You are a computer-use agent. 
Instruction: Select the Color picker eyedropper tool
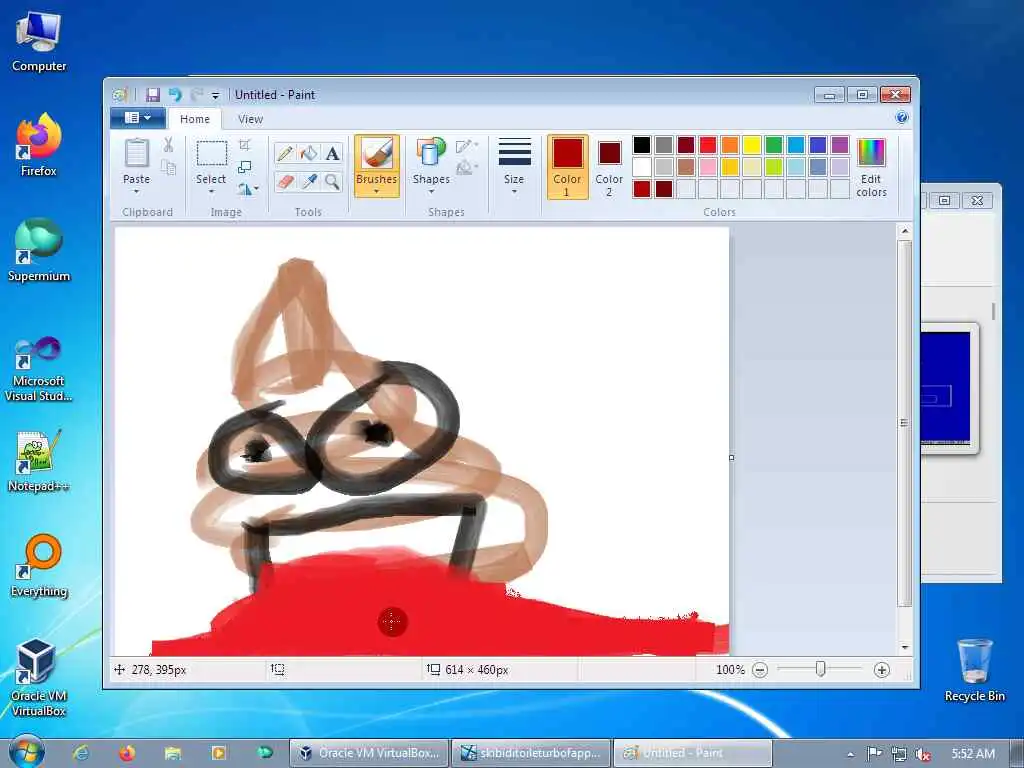[x=308, y=182]
